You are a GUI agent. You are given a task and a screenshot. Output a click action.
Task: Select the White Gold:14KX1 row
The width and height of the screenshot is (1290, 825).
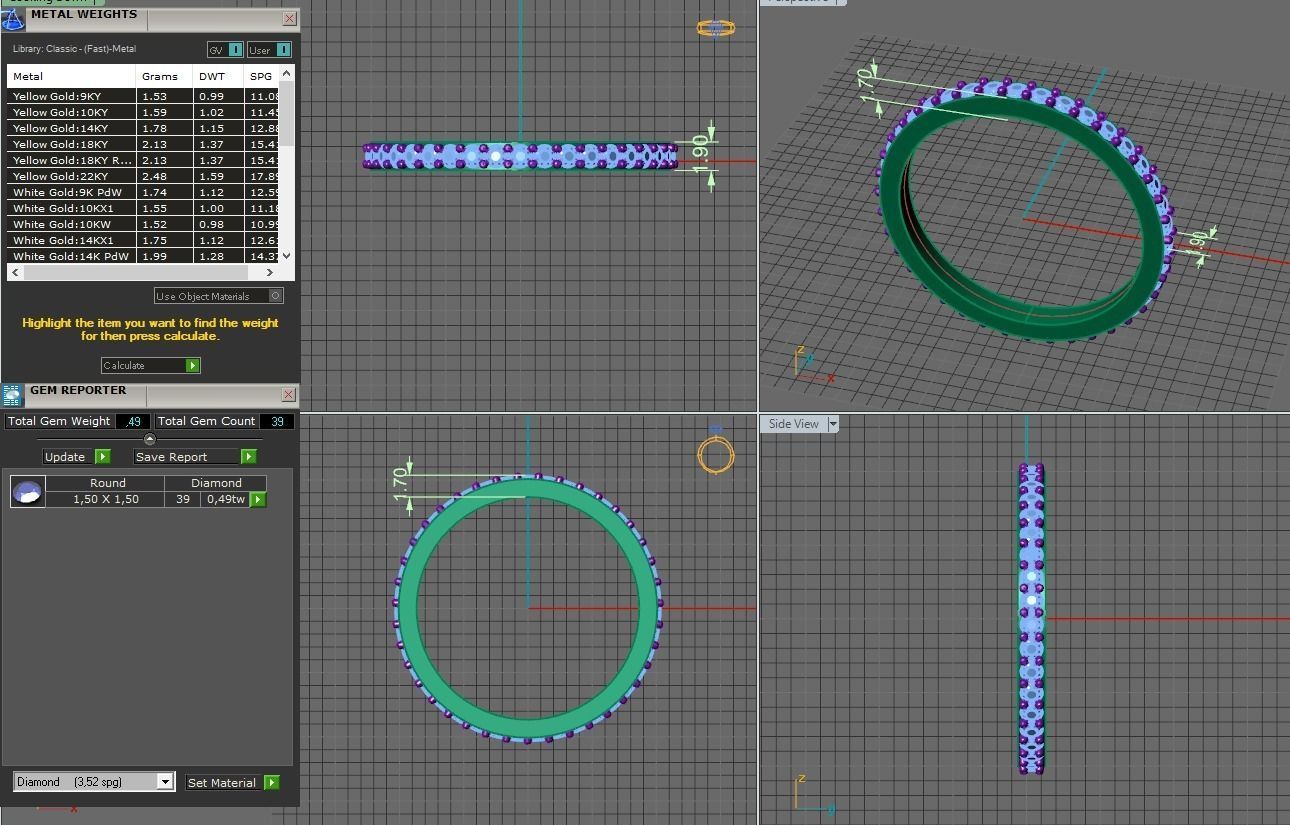click(x=143, y=240)
